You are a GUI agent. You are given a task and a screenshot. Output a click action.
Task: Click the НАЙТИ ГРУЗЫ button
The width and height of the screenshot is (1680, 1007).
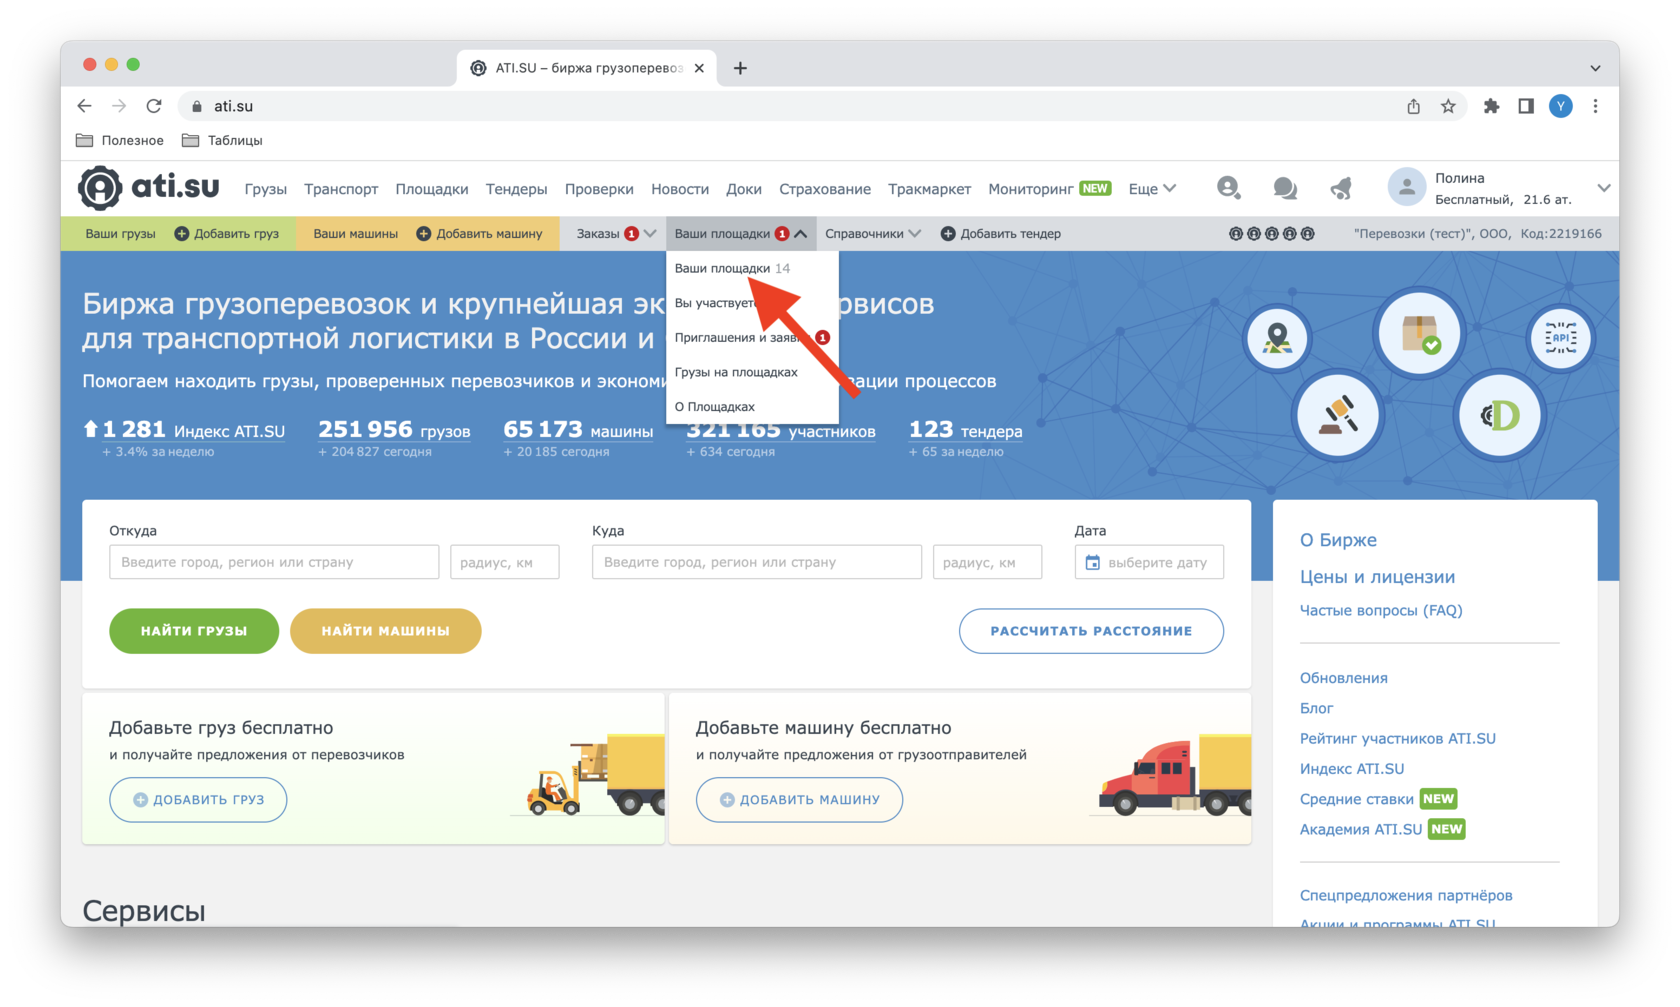(194, 631)
